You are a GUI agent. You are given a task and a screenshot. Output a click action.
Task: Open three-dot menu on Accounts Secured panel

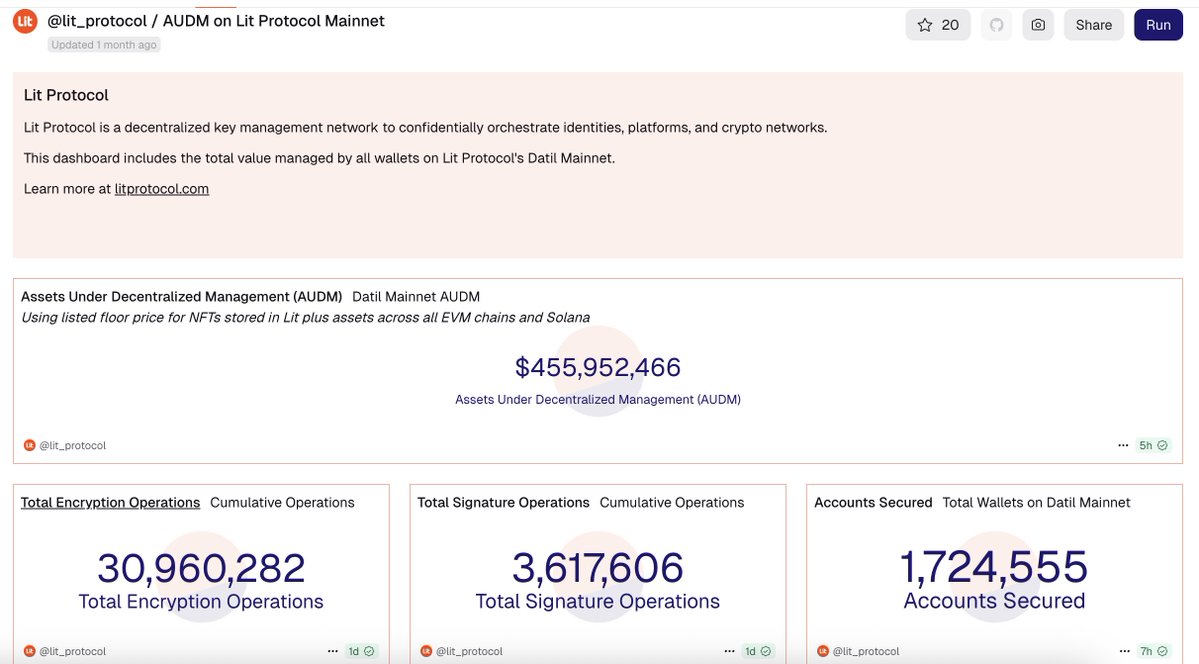[x=1123, y=651]
